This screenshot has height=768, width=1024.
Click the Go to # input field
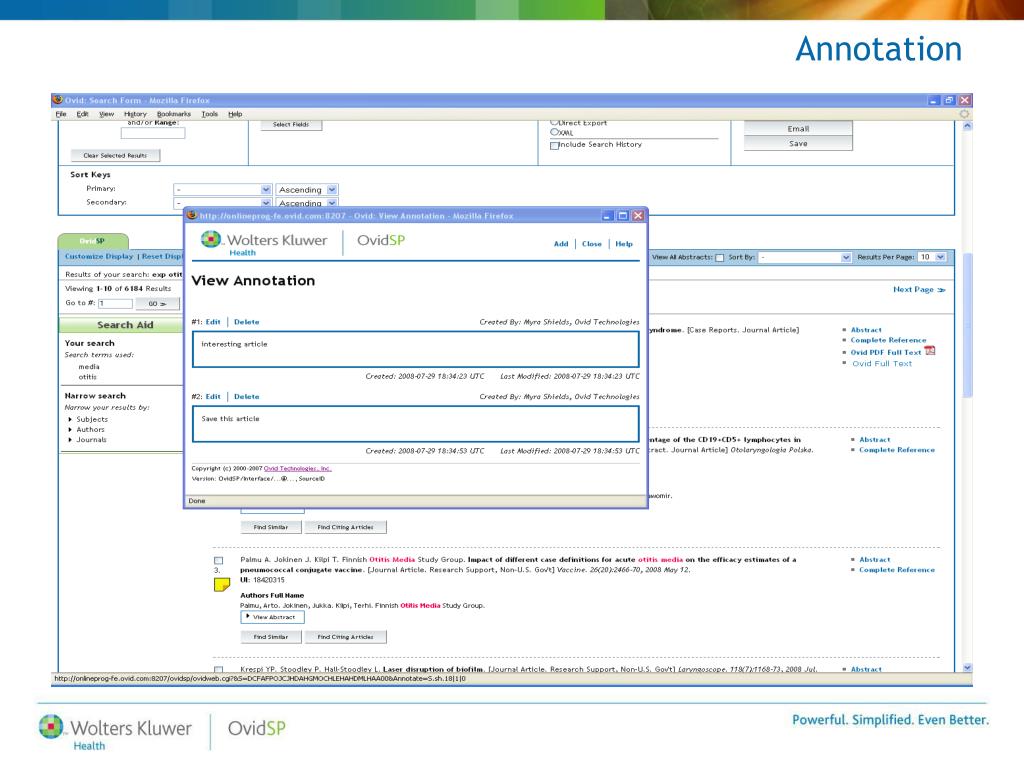(x=116, y=304)
